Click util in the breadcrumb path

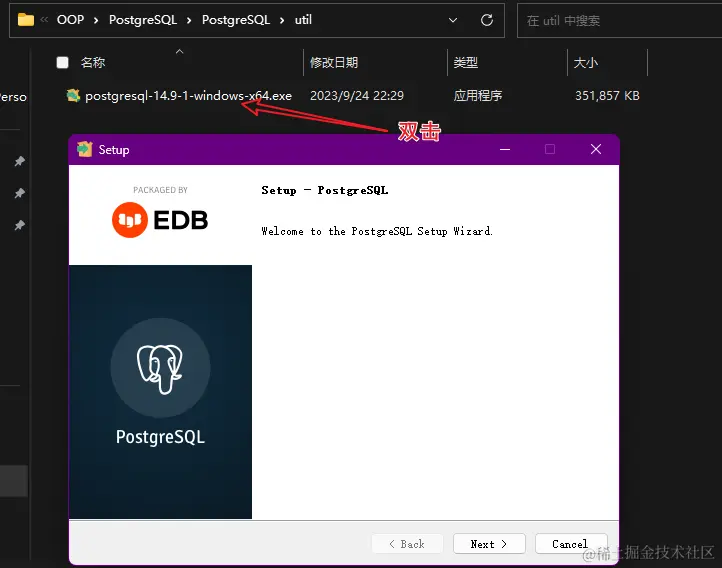point(303,20)
